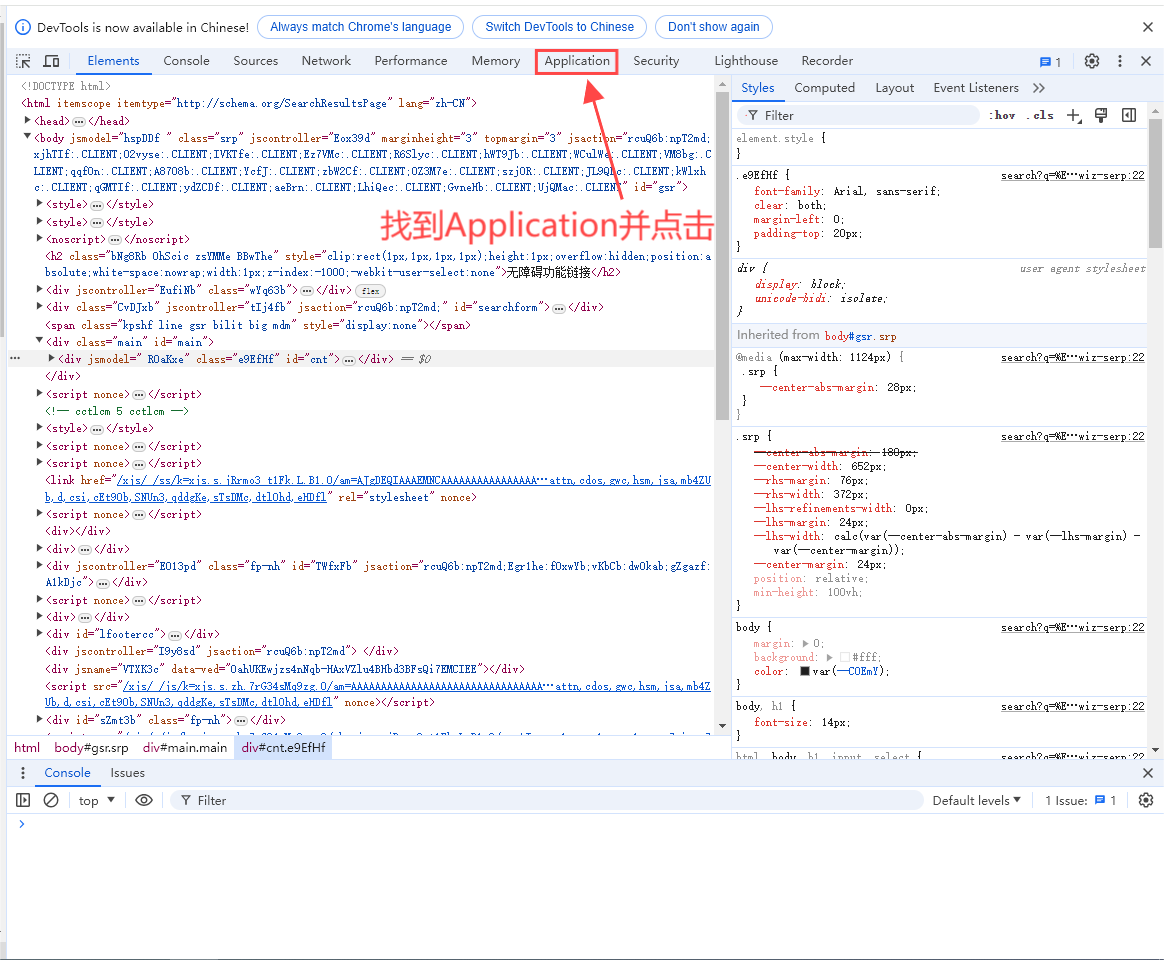
Task: Select the html breadcrumb item
Action: (27, 748)
